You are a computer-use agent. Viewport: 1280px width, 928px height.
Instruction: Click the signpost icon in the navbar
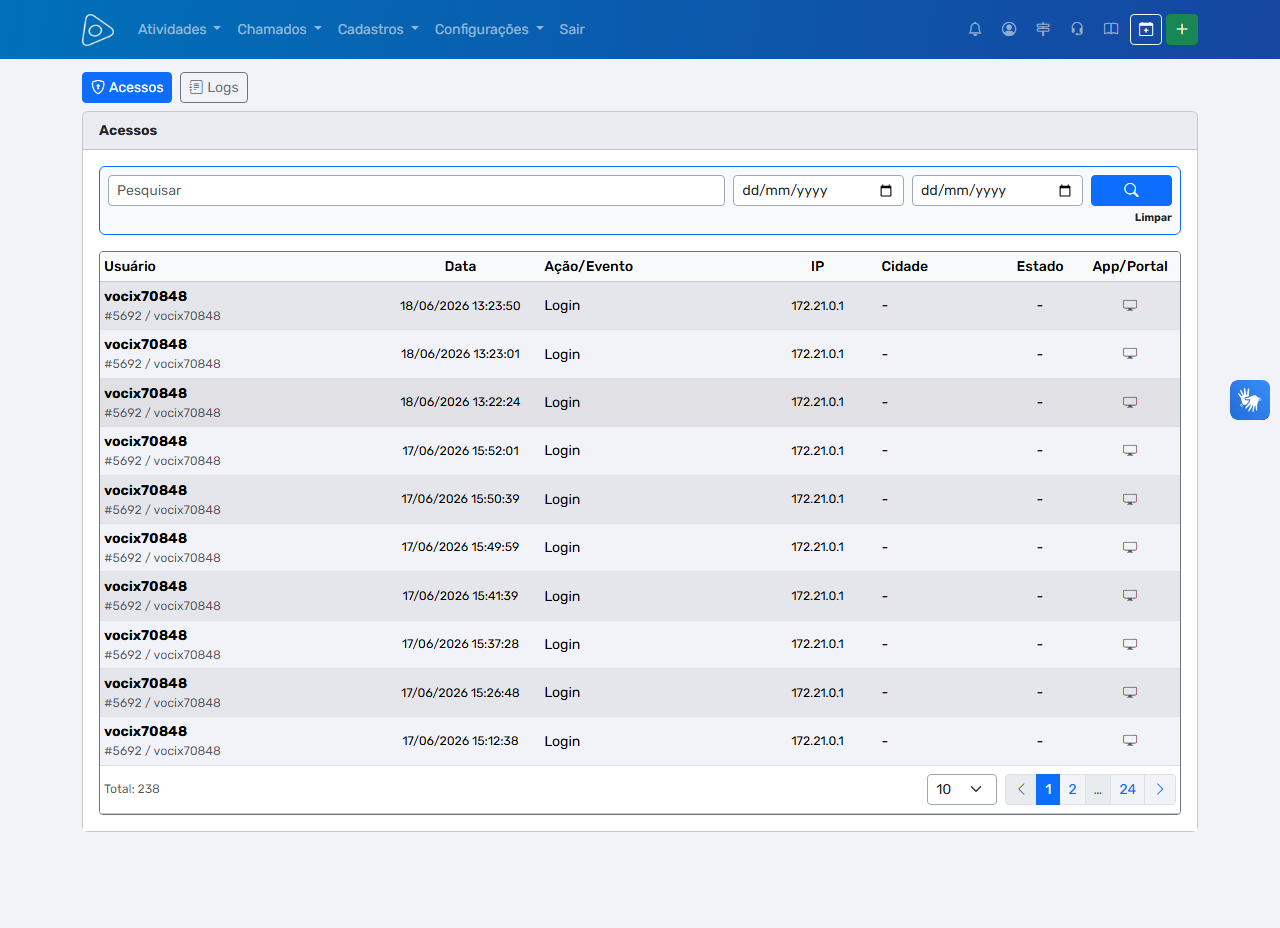pos(1043,30)
